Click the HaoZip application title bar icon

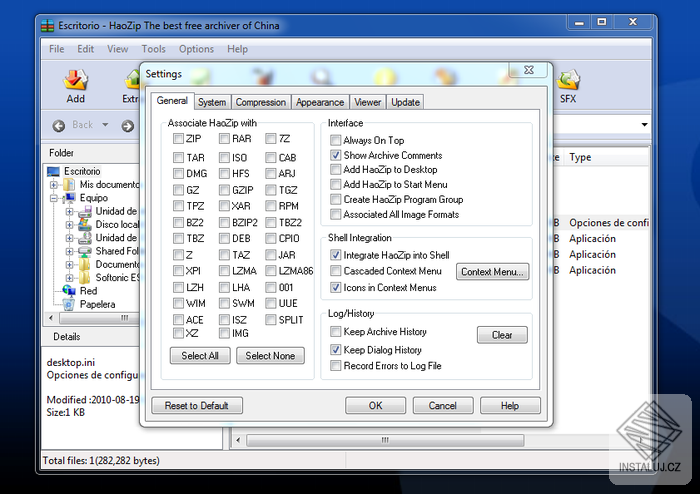pyautogui.click(x=47, y=25)
